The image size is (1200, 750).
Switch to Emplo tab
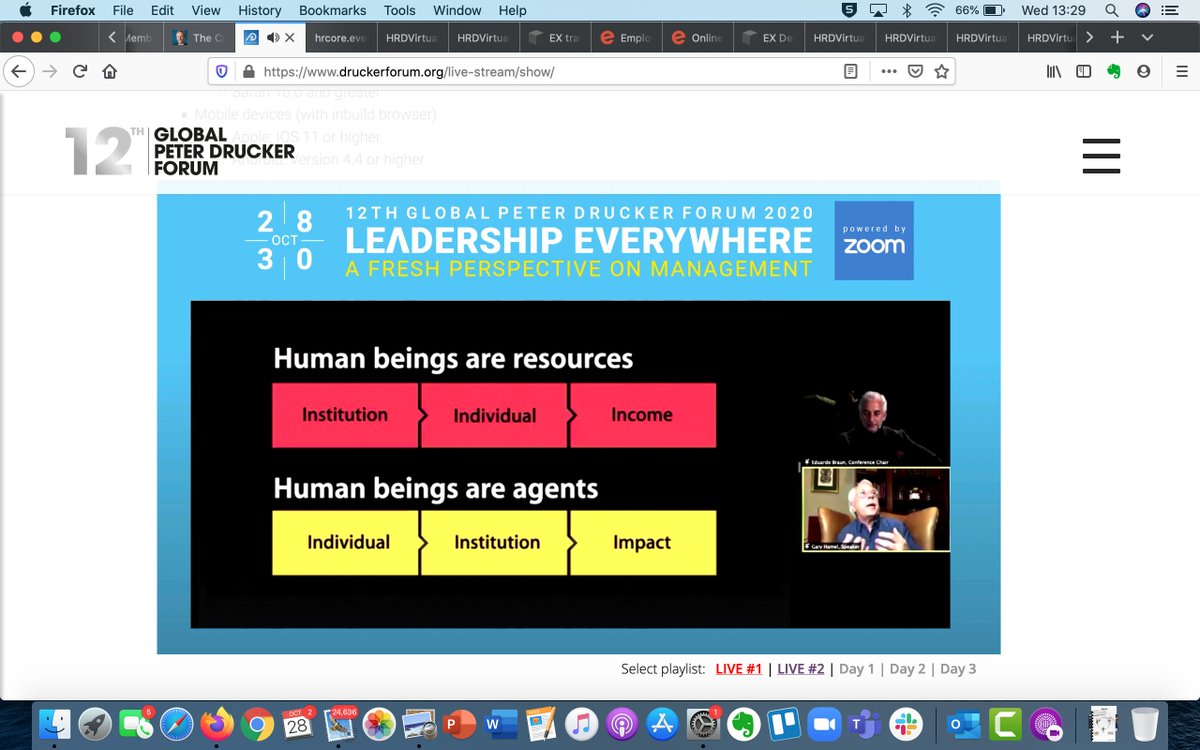coord(626,38)
